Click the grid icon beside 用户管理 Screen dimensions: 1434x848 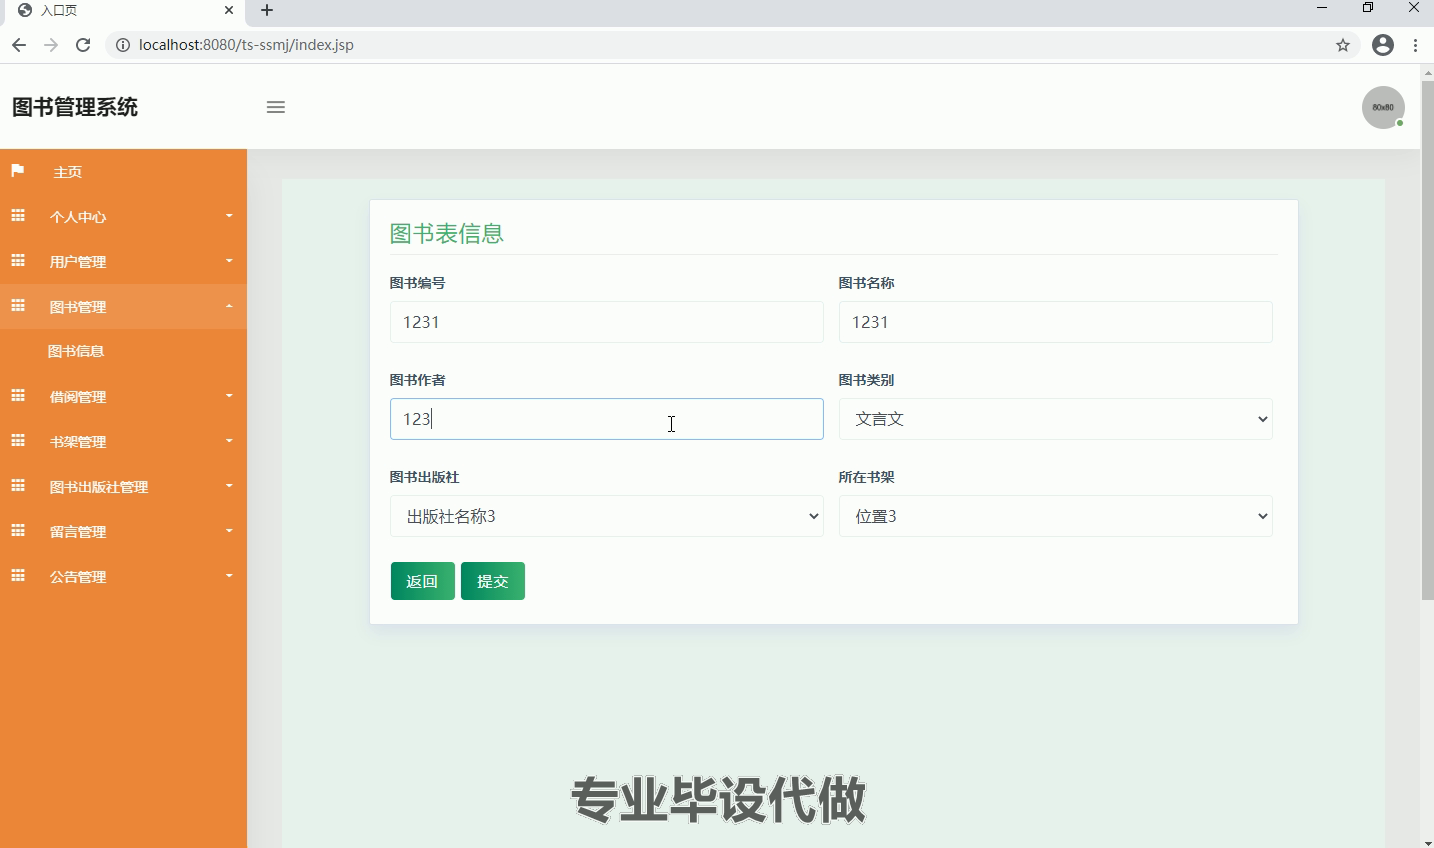(x=18, y=261)
